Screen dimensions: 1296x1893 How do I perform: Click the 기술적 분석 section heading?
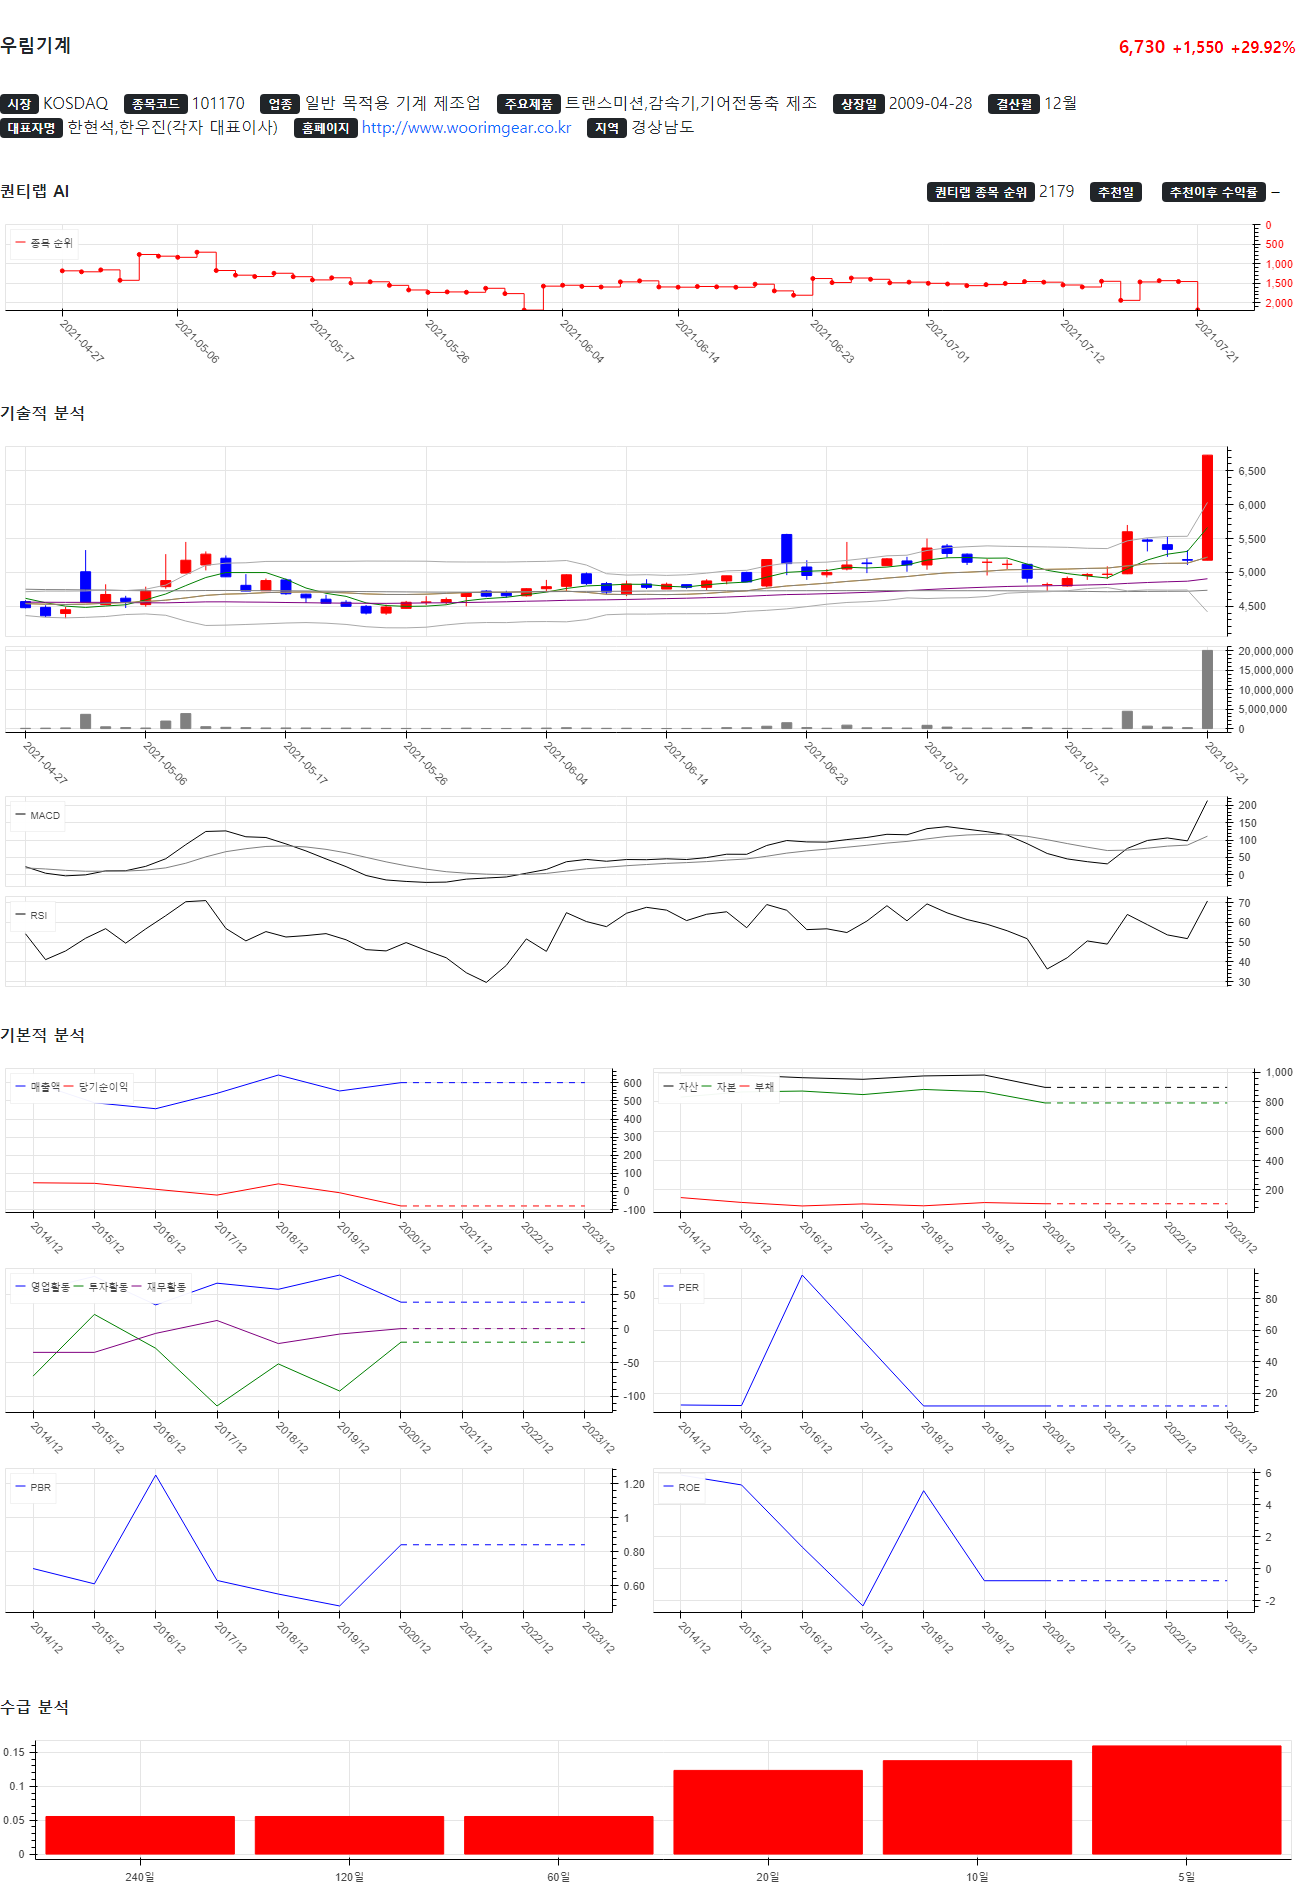pos(42,413)
